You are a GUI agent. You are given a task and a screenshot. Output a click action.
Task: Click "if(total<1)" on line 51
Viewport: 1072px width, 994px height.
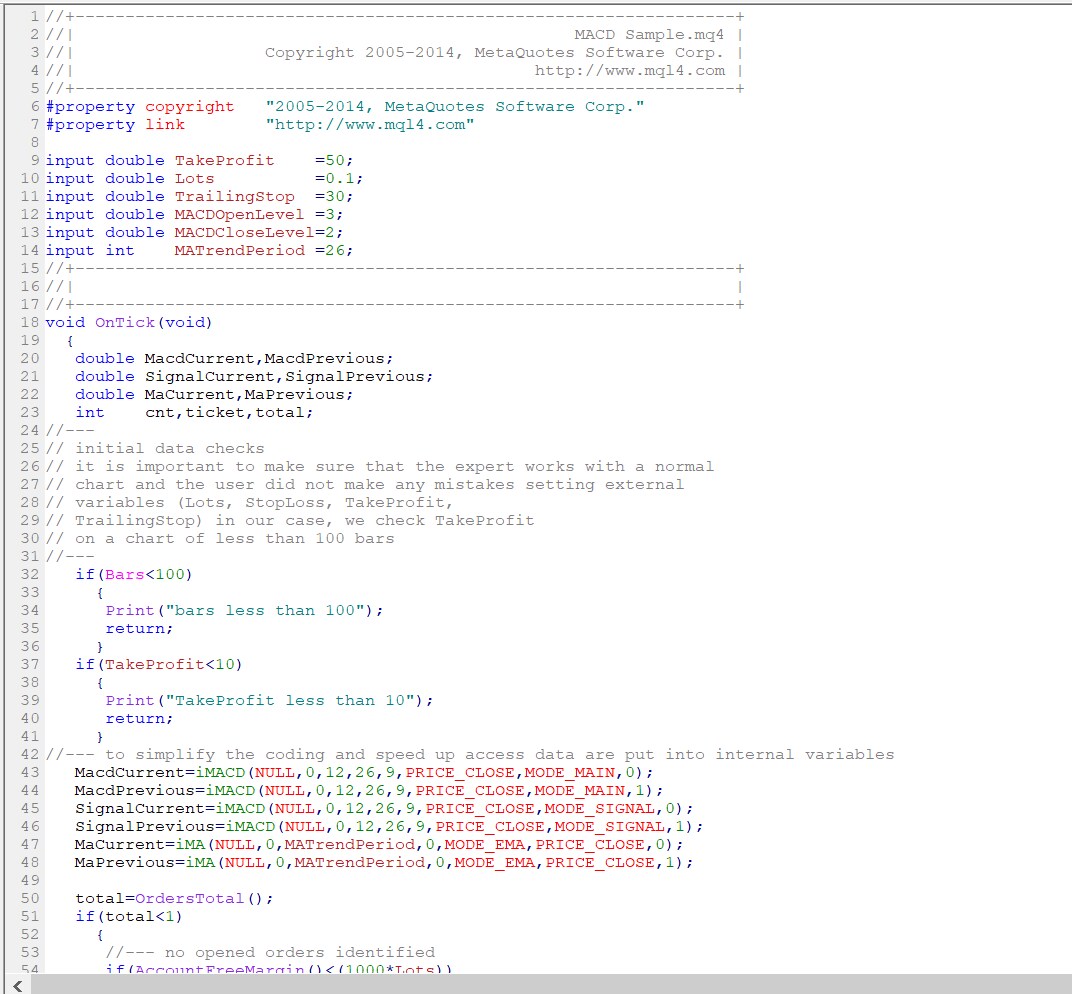pyautogui.click(x=129, y=916)
